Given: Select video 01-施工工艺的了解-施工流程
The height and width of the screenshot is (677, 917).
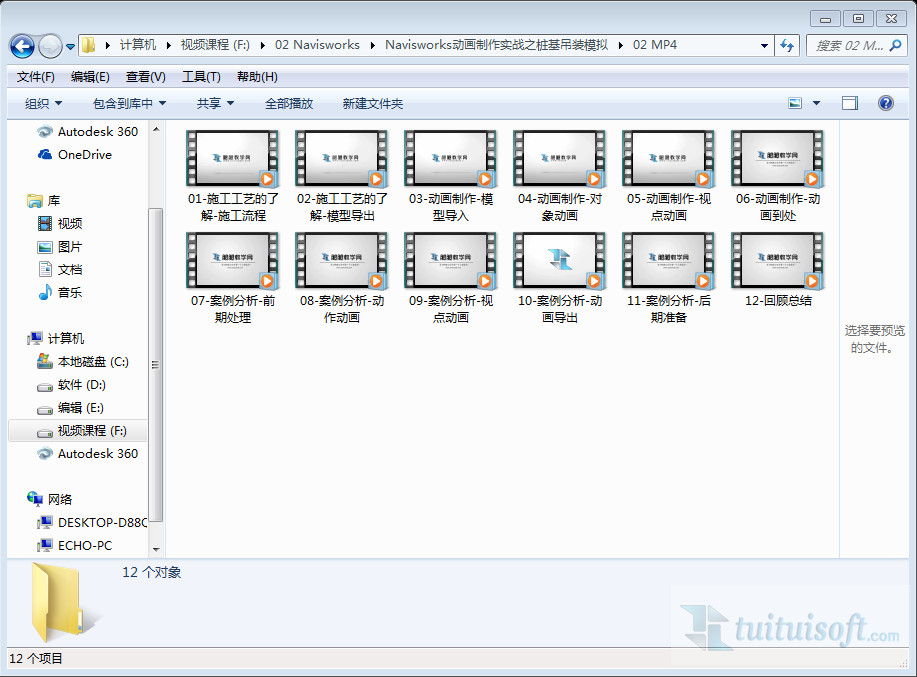Looking at the screenshot, I should click(233, 177).
